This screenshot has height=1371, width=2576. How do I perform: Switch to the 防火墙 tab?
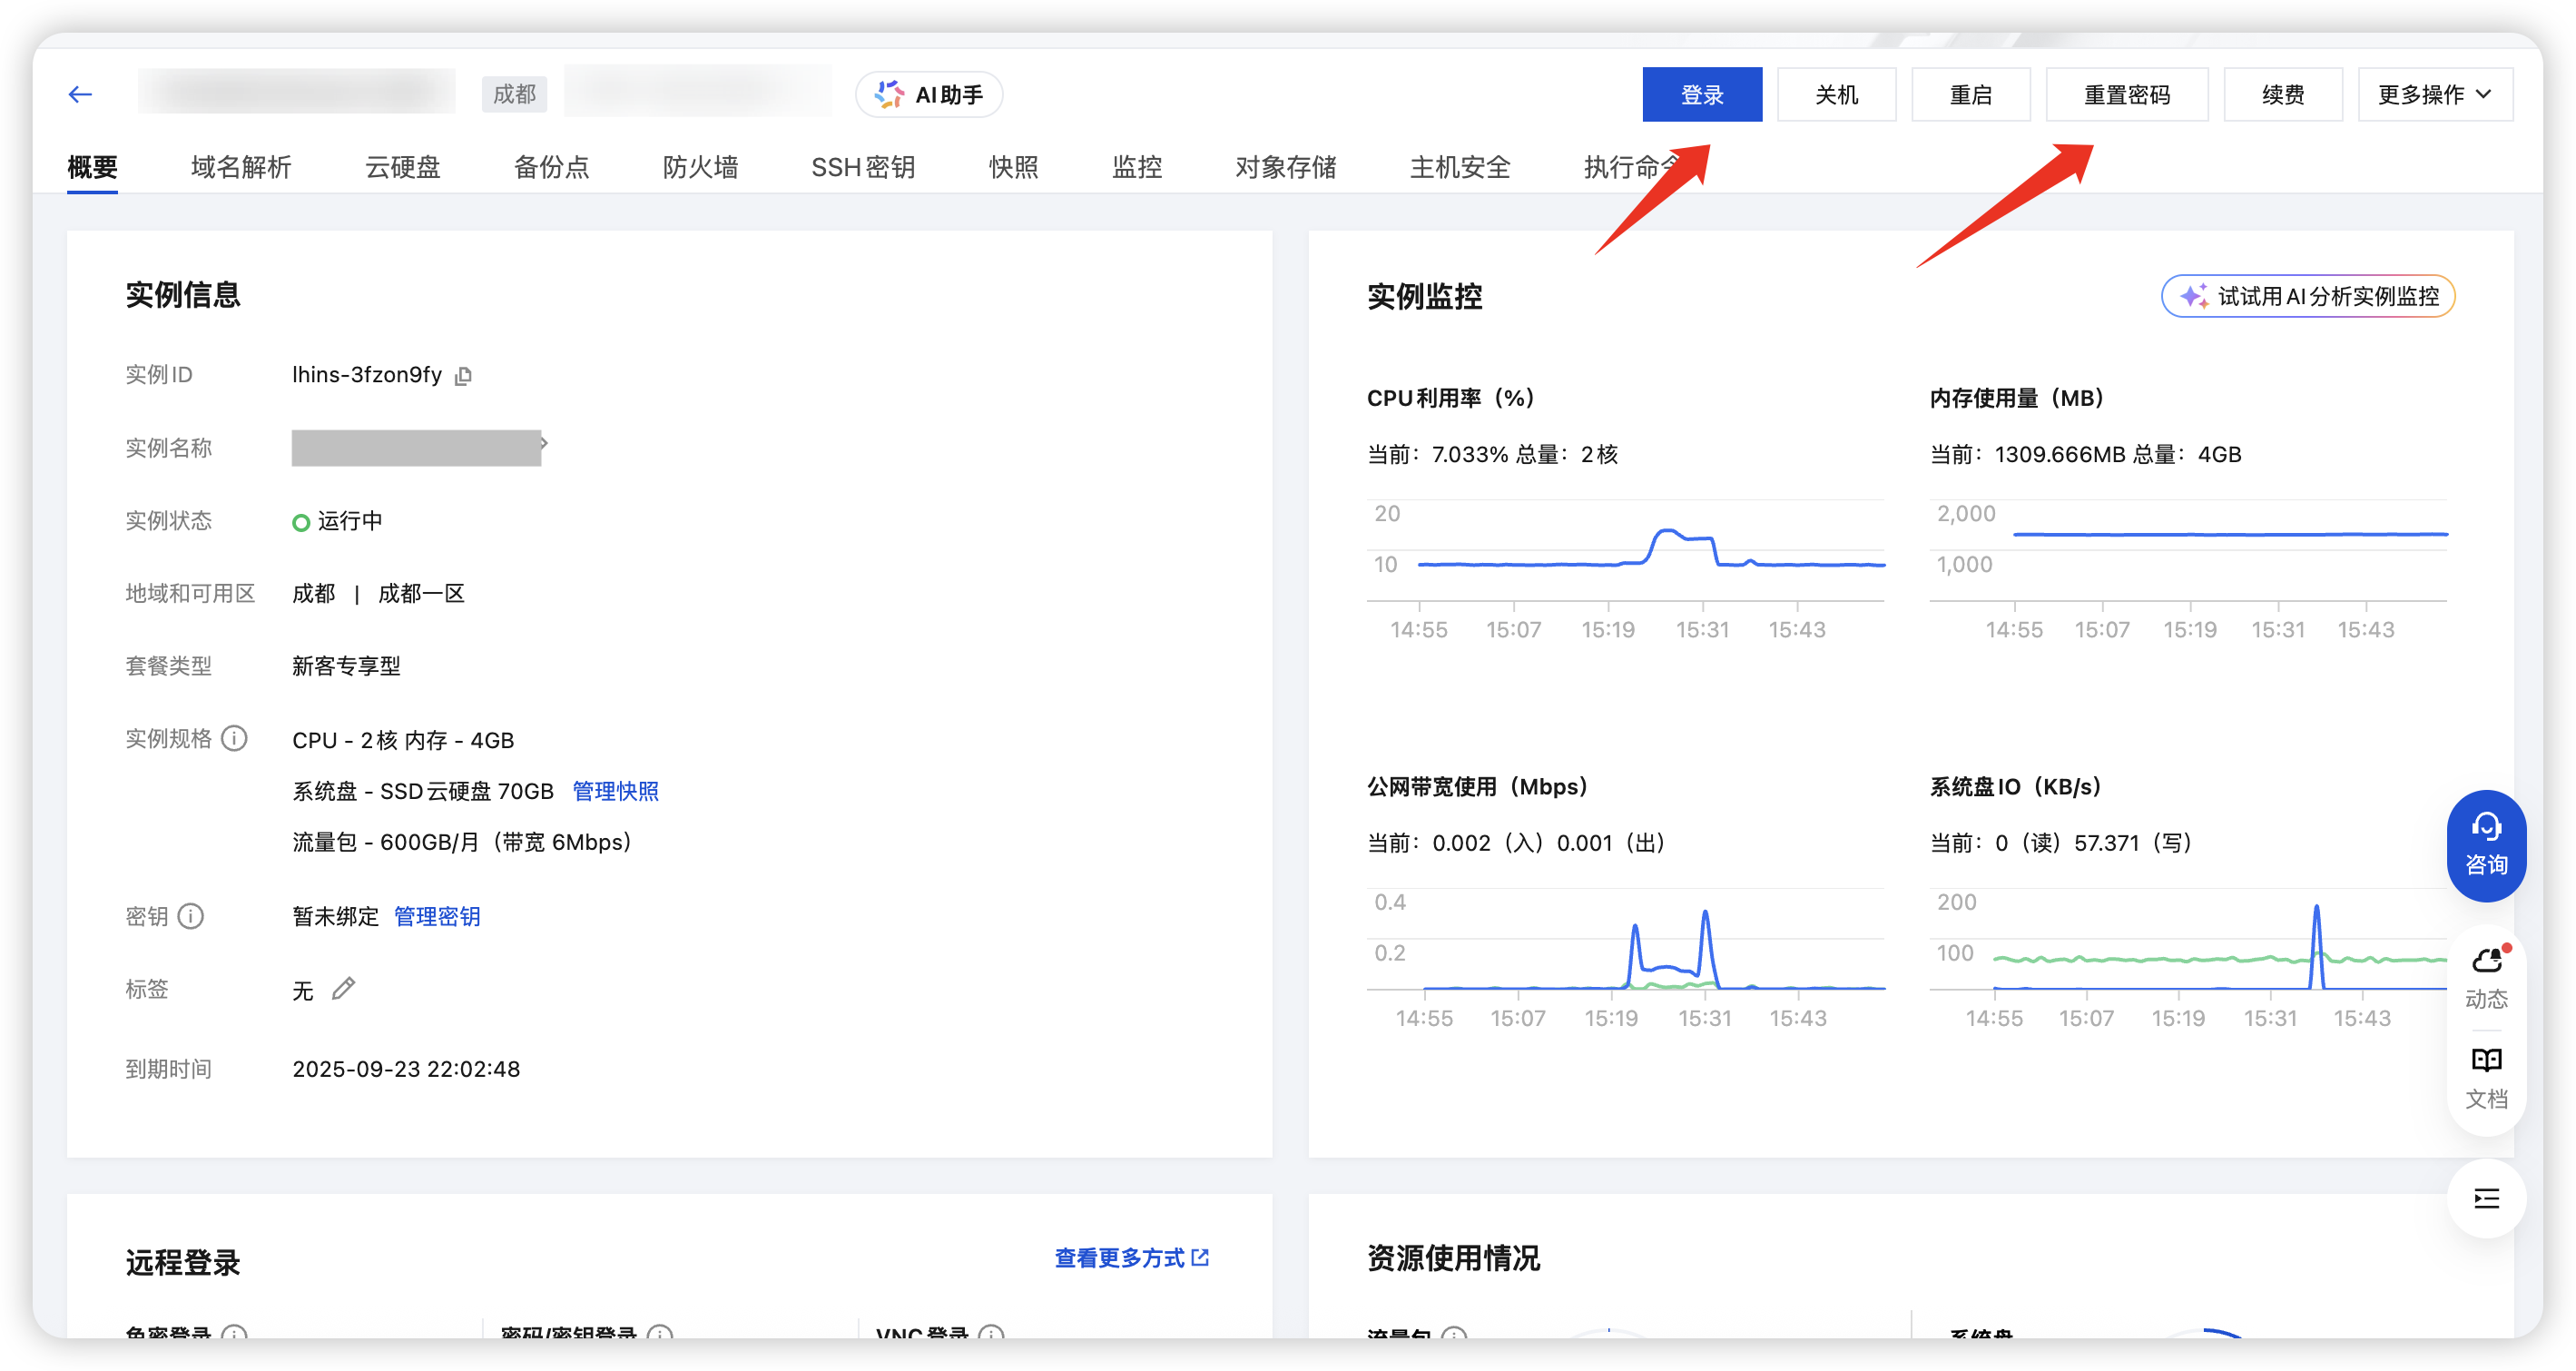point(700,167)
